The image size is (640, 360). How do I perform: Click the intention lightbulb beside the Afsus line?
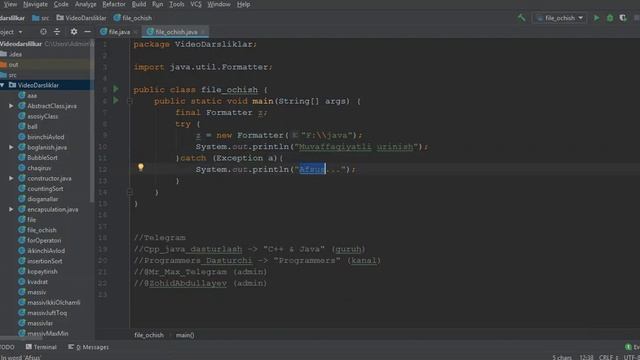tap(140, 167)
